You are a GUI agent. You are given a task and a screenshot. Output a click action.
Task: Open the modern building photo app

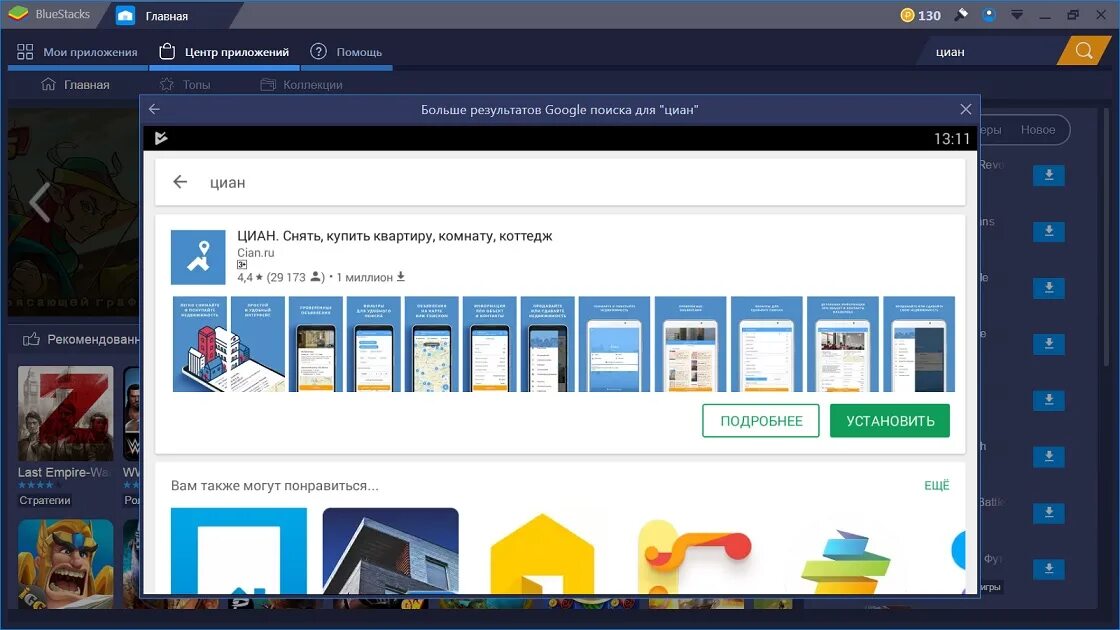point(391,551)
